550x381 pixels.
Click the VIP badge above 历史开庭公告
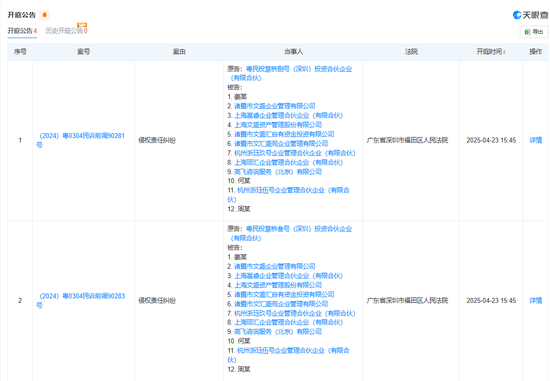82,25
